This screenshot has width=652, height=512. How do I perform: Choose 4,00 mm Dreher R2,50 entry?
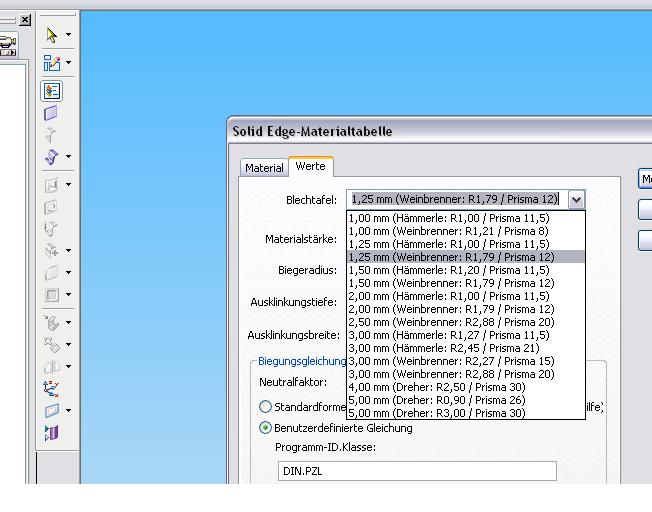pyautogui.click(x=466, y=387)
